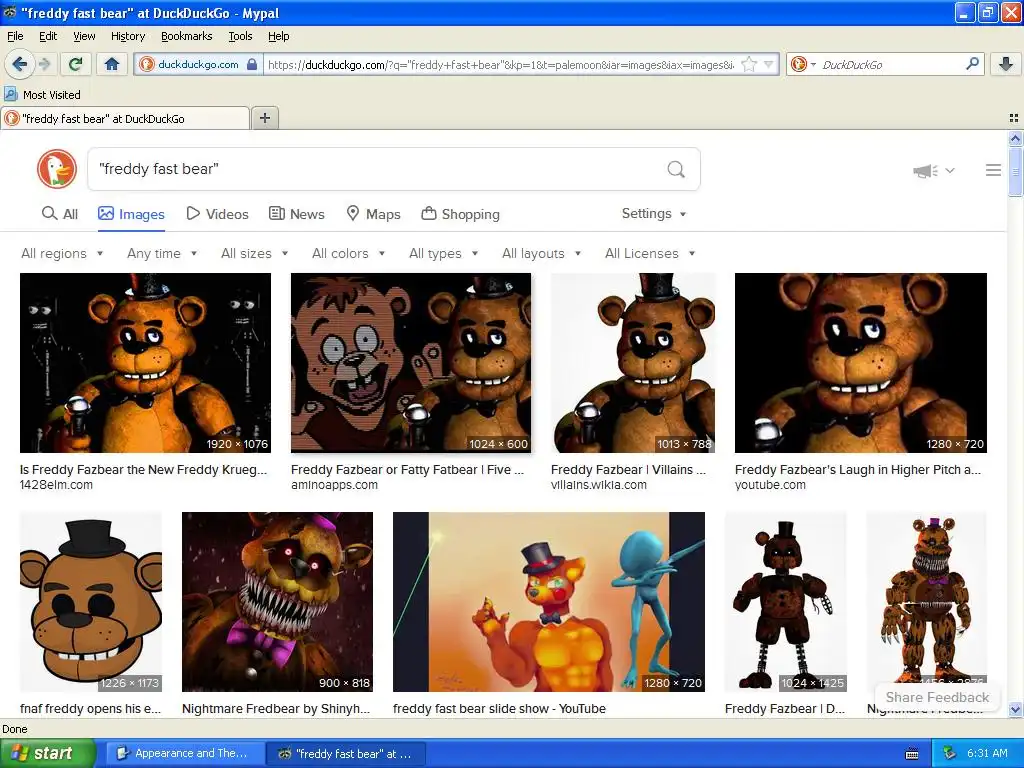
Task: Open the 1013 × 788 Villains wiki image
Action: click(x=633, y=363)
